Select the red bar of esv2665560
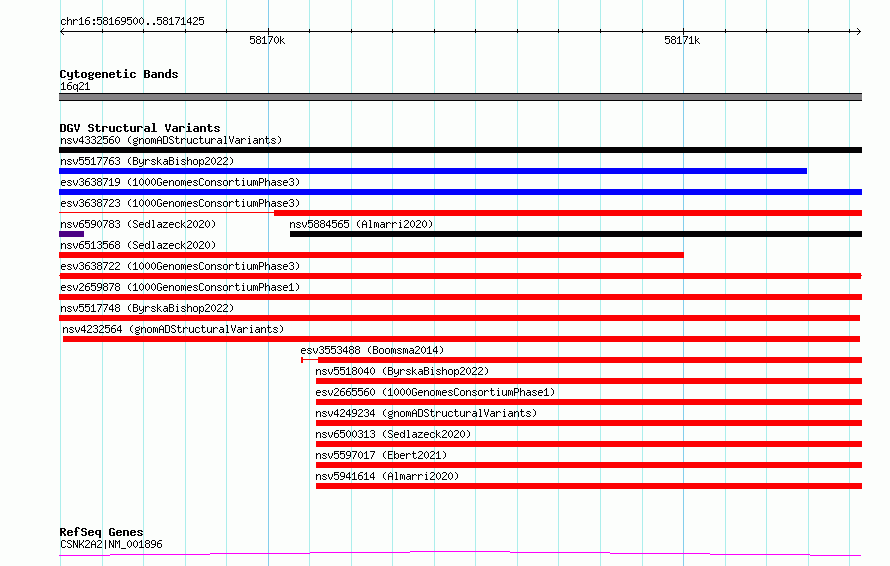 589,402
